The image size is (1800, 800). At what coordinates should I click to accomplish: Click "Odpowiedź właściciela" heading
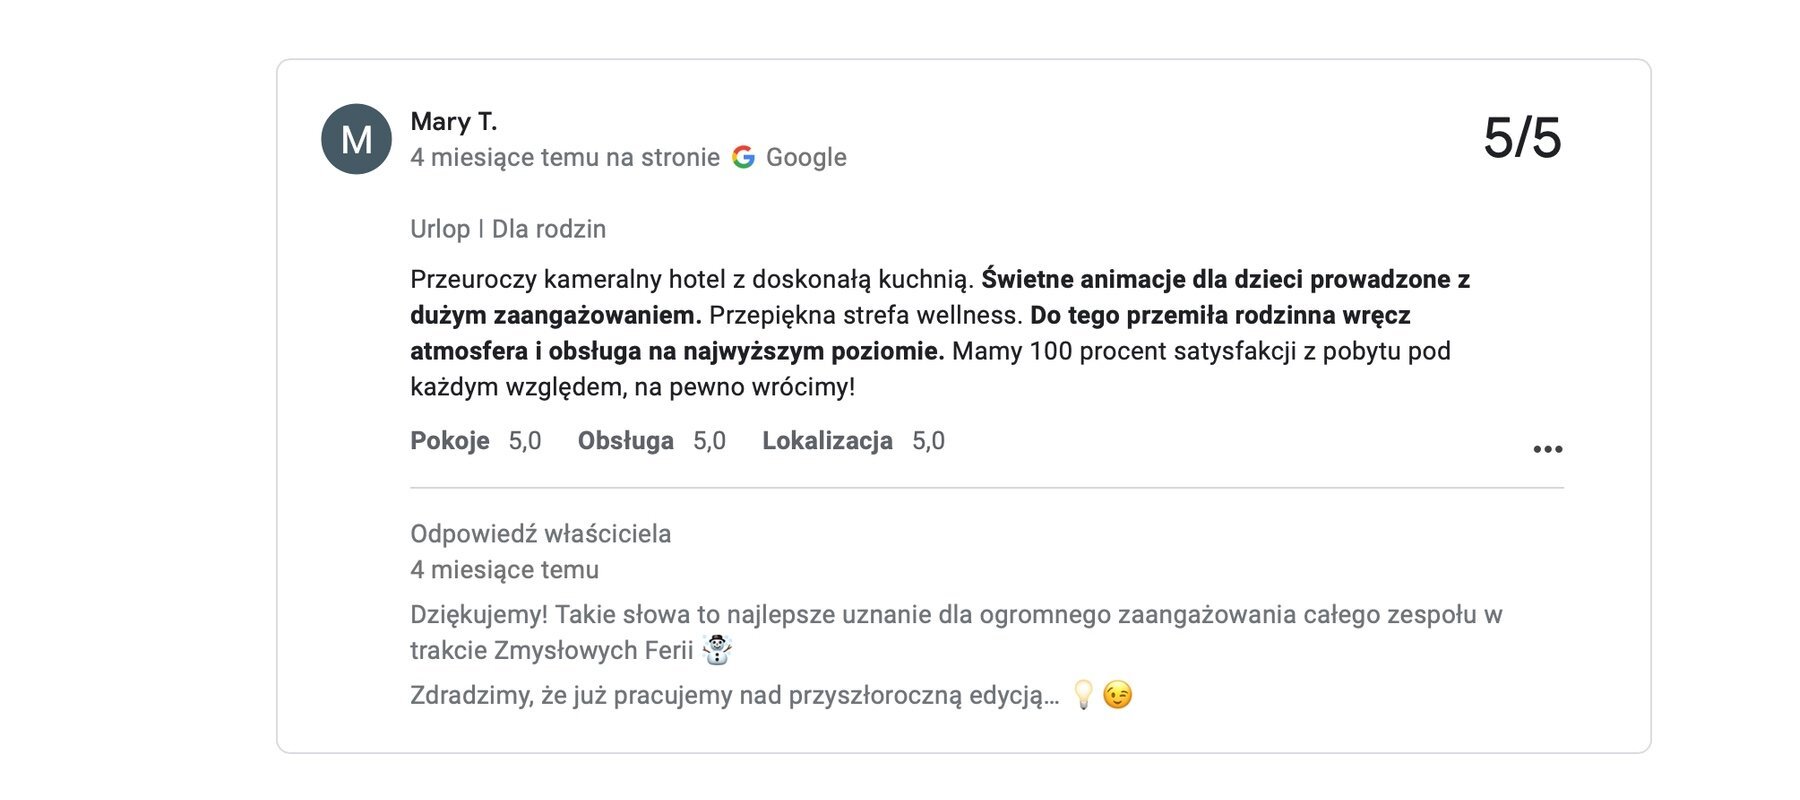pos(540,534)
